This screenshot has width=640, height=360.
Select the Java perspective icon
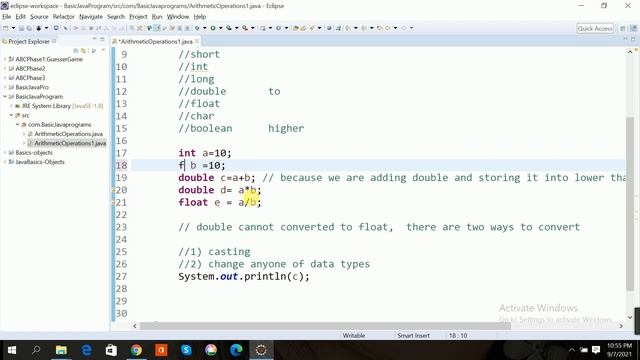[x=633, y=29]
